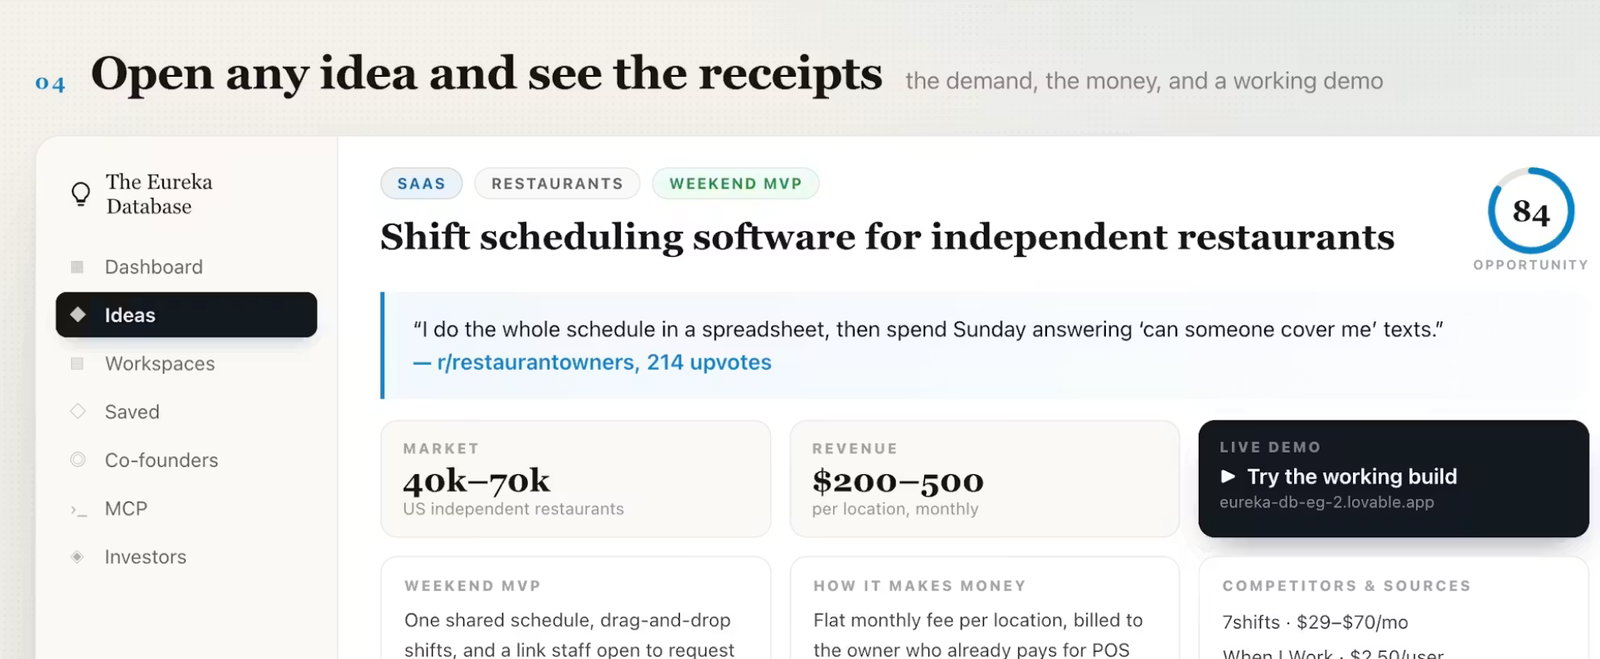The width and height of the screenshot is (1600, 659).
Task: Click the Investors diamond icon
Action: click(x=78, y=557)
